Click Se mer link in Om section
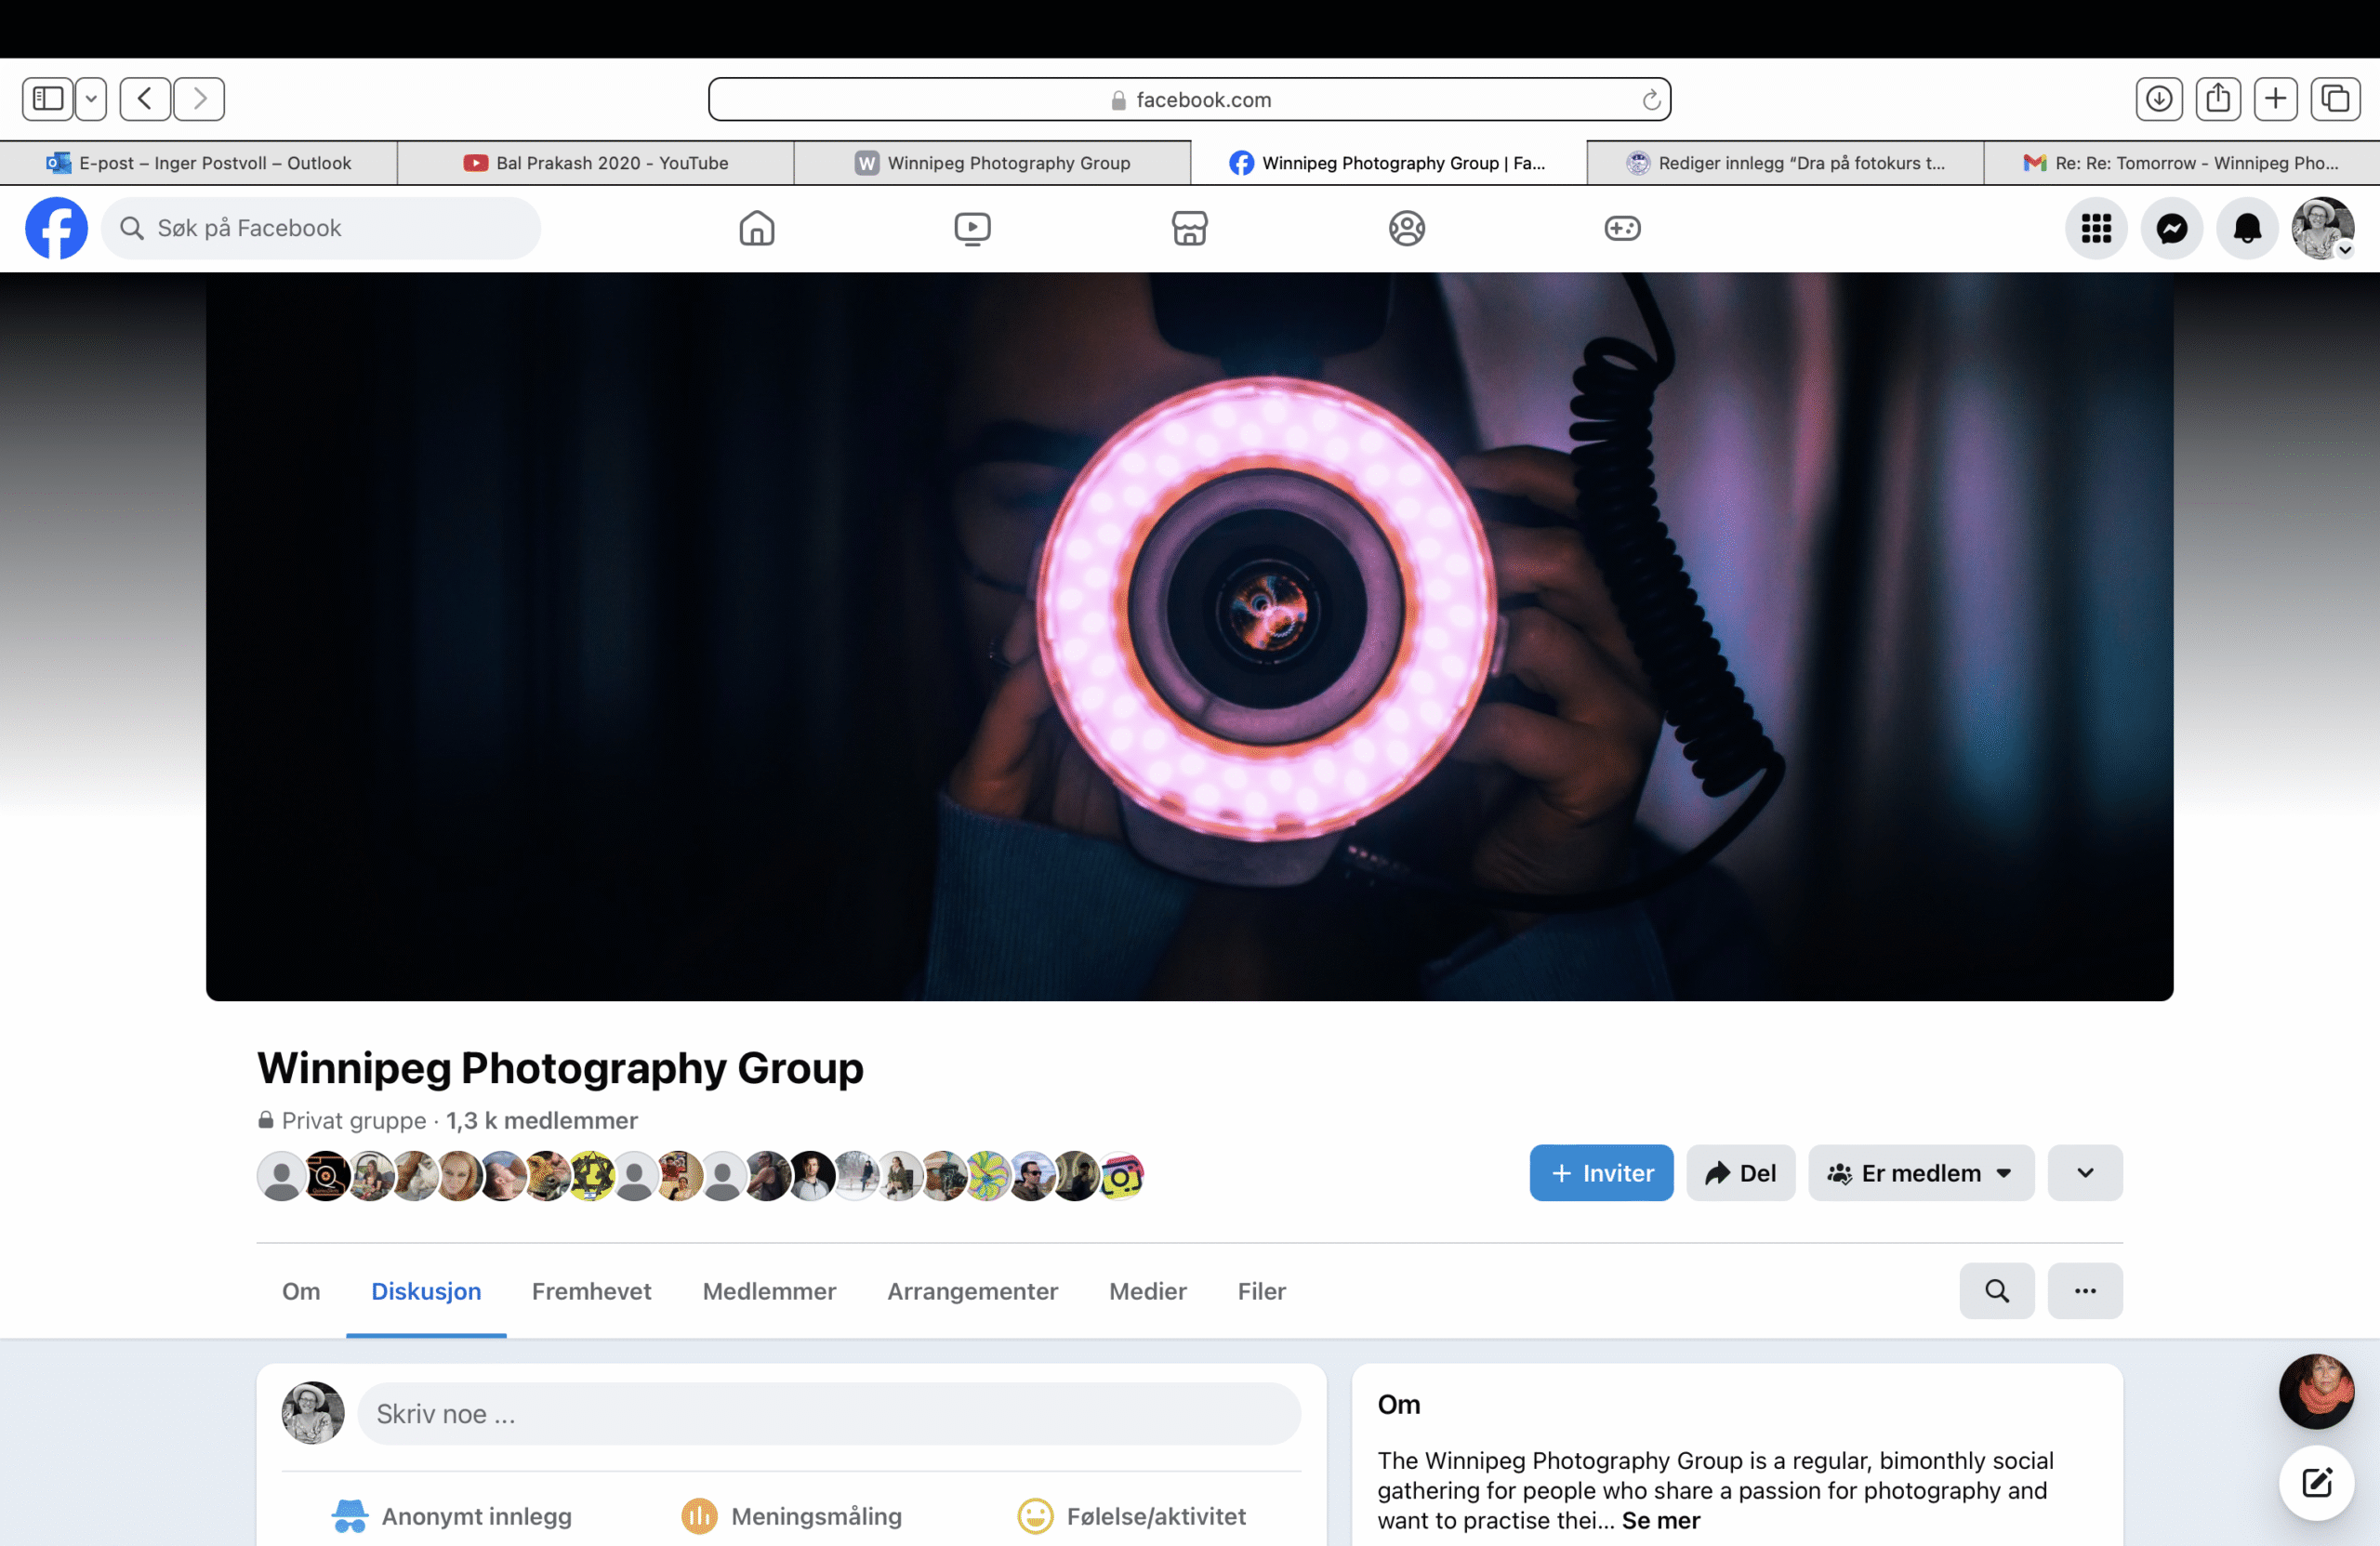 click(x=1660, y=1520)
